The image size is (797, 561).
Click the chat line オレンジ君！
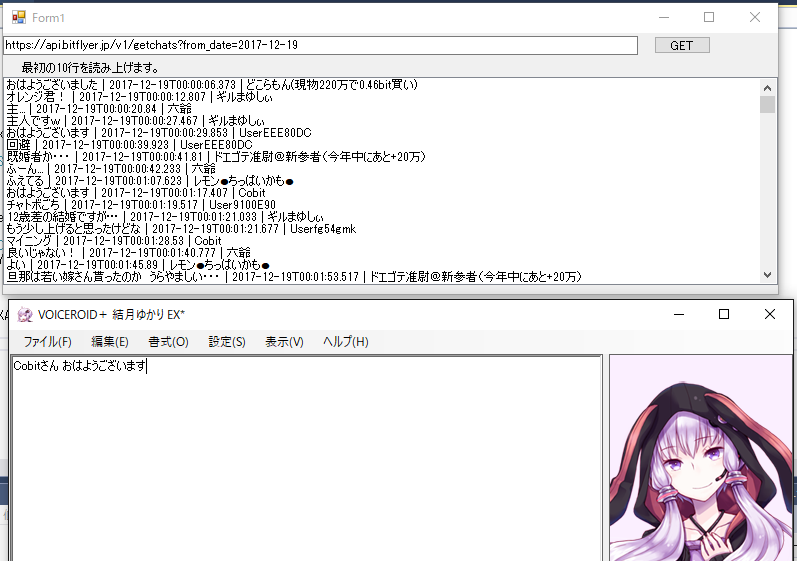click(x=139, y=97)
